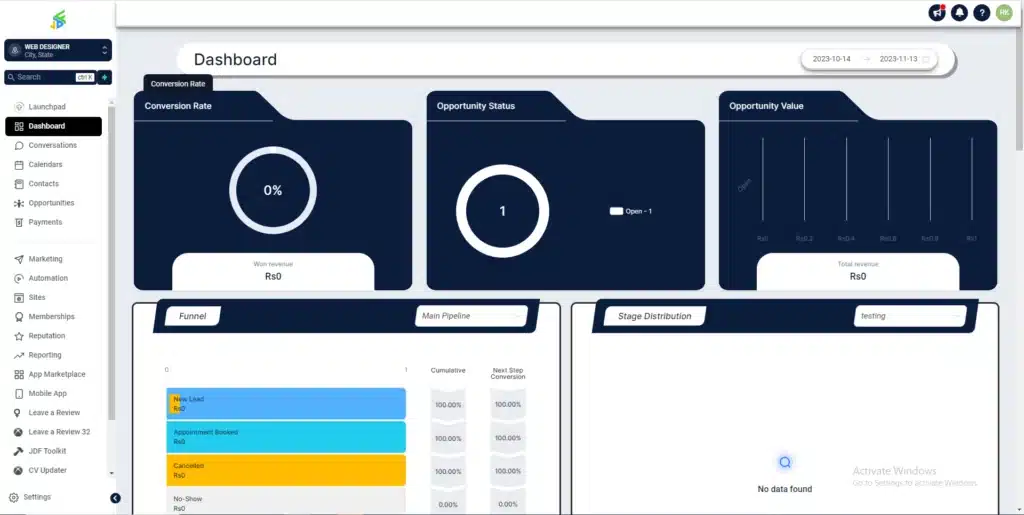Viewport: 1024px width, 515px height.
Task: Click the green user avatar icon
Action: tap(1004, 13)
